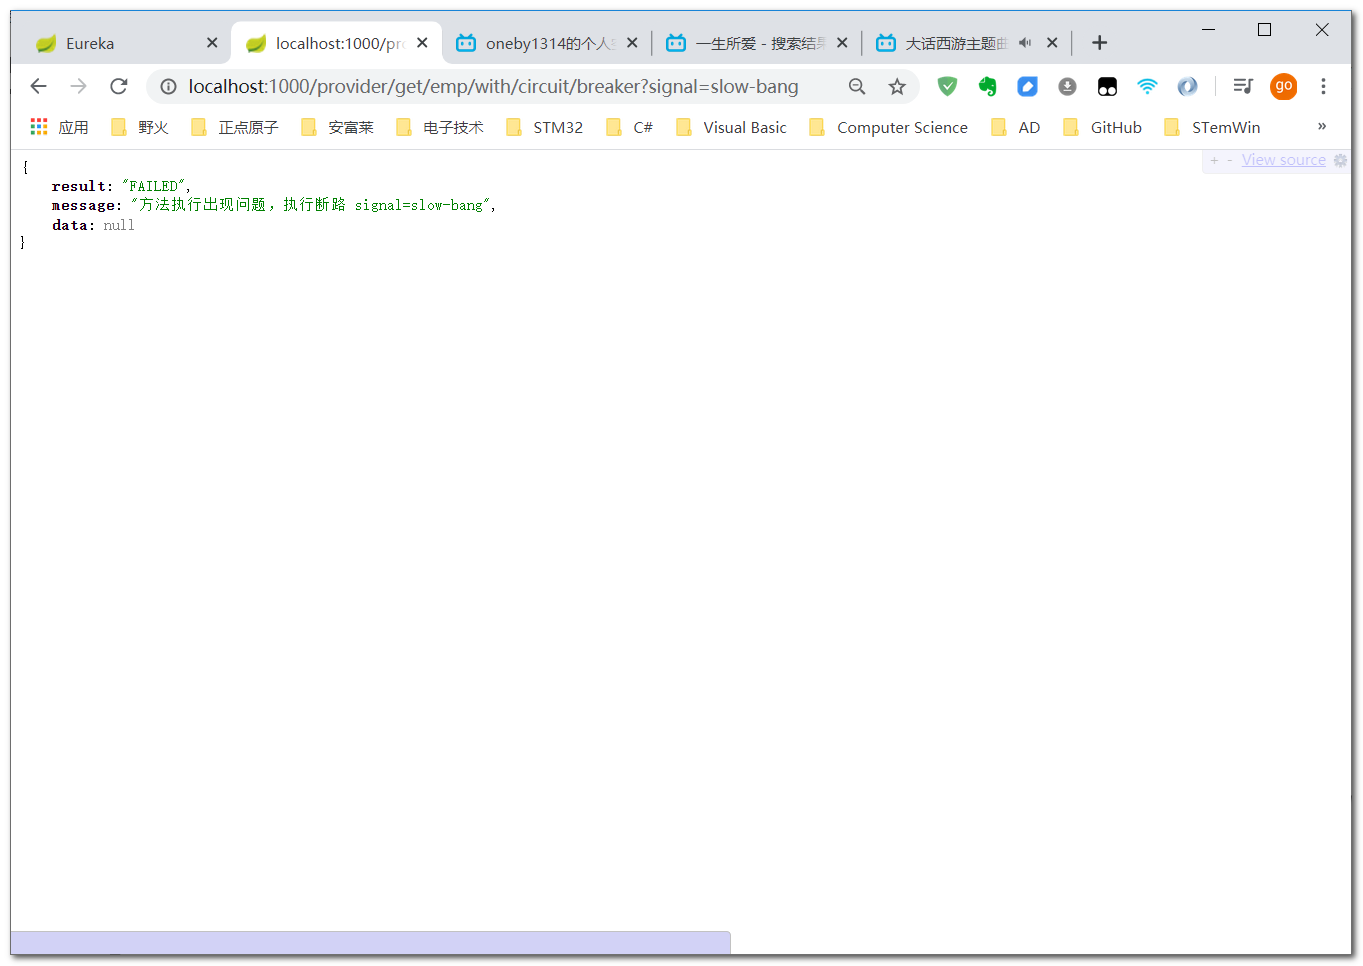Open the STM32 bookmark folder
Image resolution: width=1363 pixels, height=966 pixels.
pyautogui.click(x=544, y=127)
